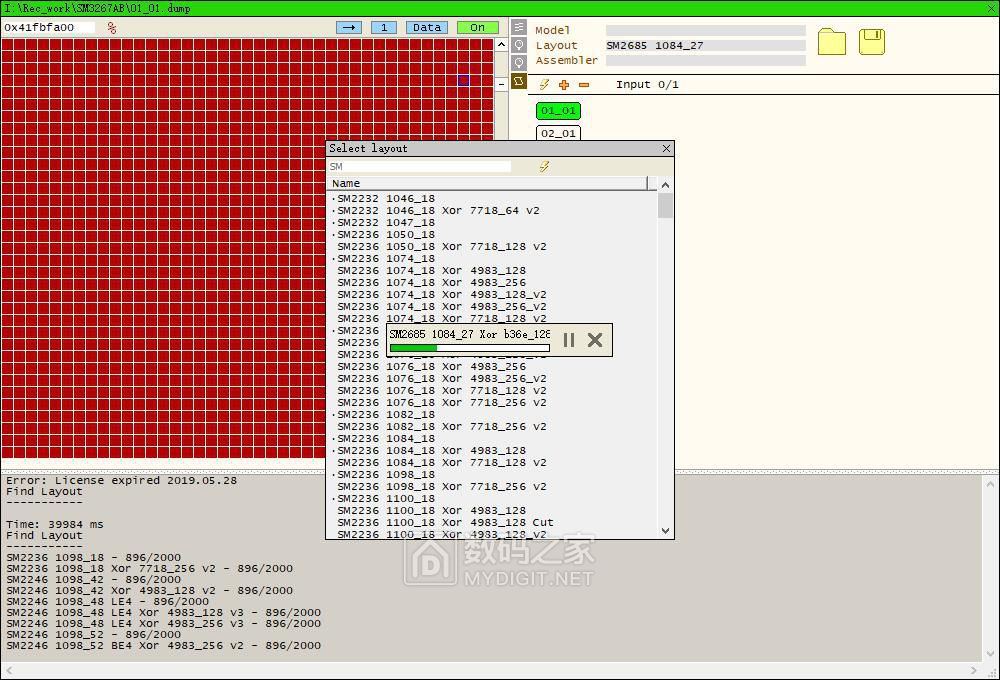
Task: Select 'SM2236 1076_18 Xor 7718_128 v2'
Action: pos(441,391)
